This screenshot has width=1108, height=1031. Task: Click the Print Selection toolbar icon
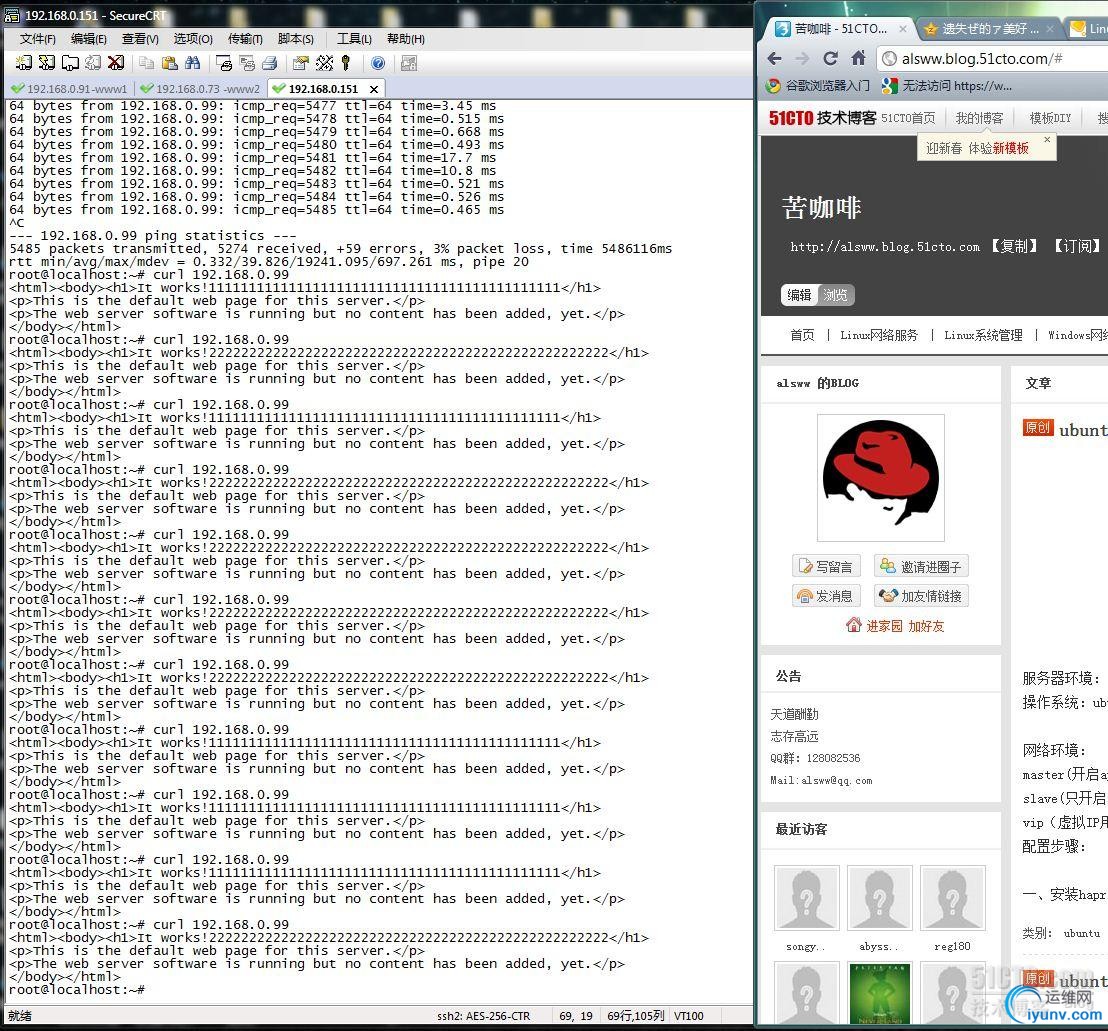247,64
